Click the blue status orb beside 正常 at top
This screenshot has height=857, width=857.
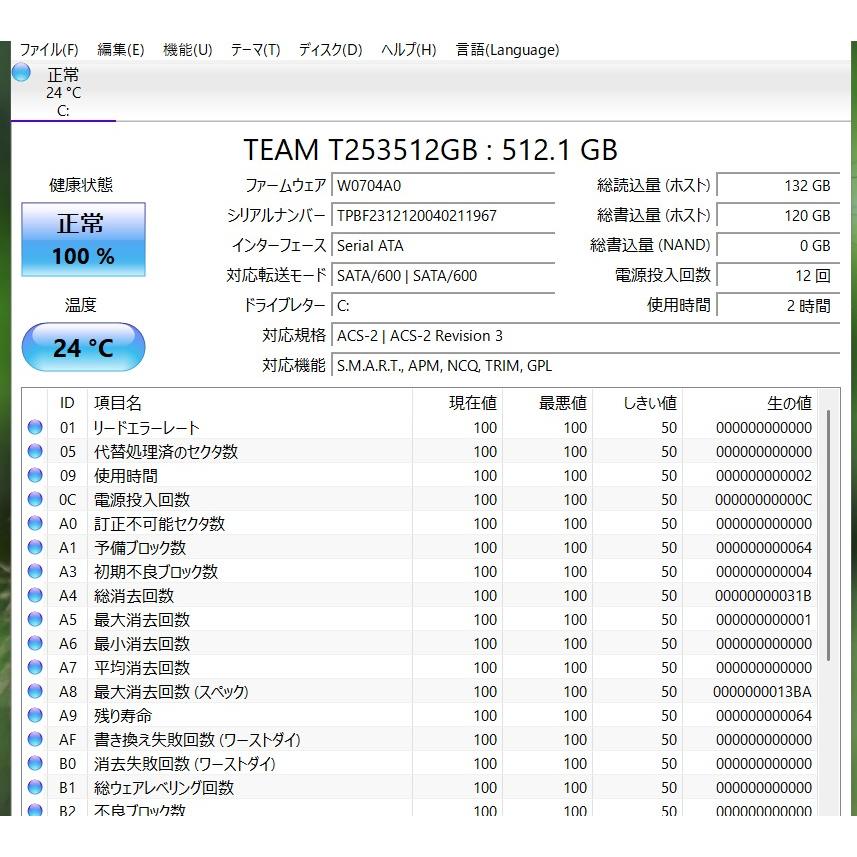click(21, 72)
